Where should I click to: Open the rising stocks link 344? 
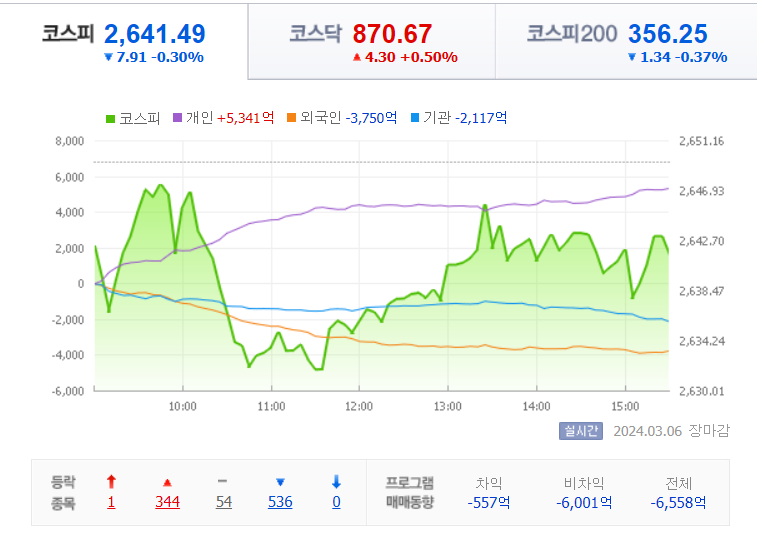pos(168,502)
